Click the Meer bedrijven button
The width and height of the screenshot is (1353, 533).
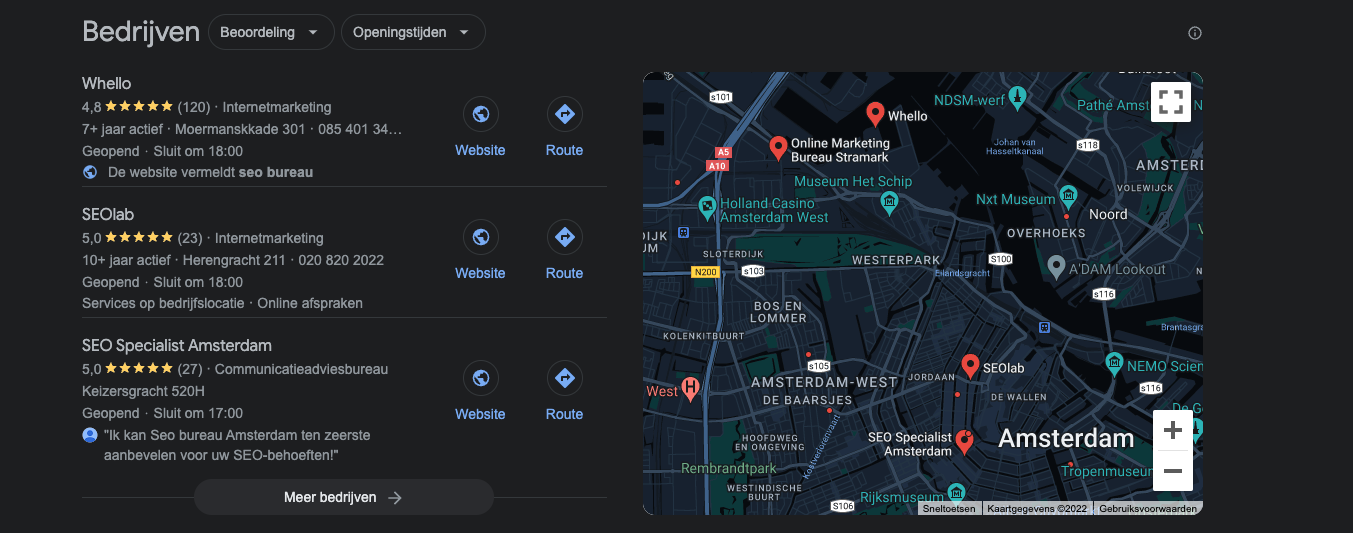click(344, 497)
